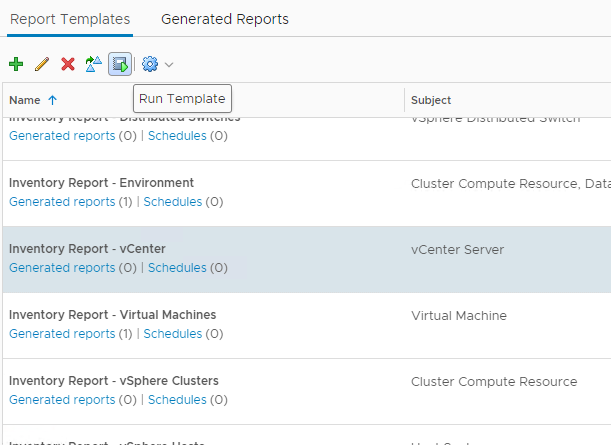611x445 pixels.
Task: Click the Subject column header
Action: (x=431, y=100)
